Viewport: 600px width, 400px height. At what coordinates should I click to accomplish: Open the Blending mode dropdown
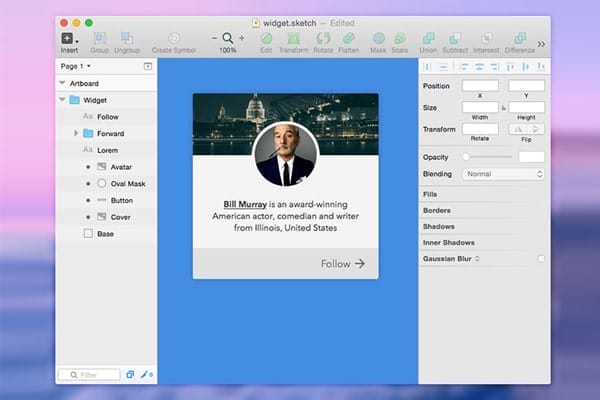504,174
